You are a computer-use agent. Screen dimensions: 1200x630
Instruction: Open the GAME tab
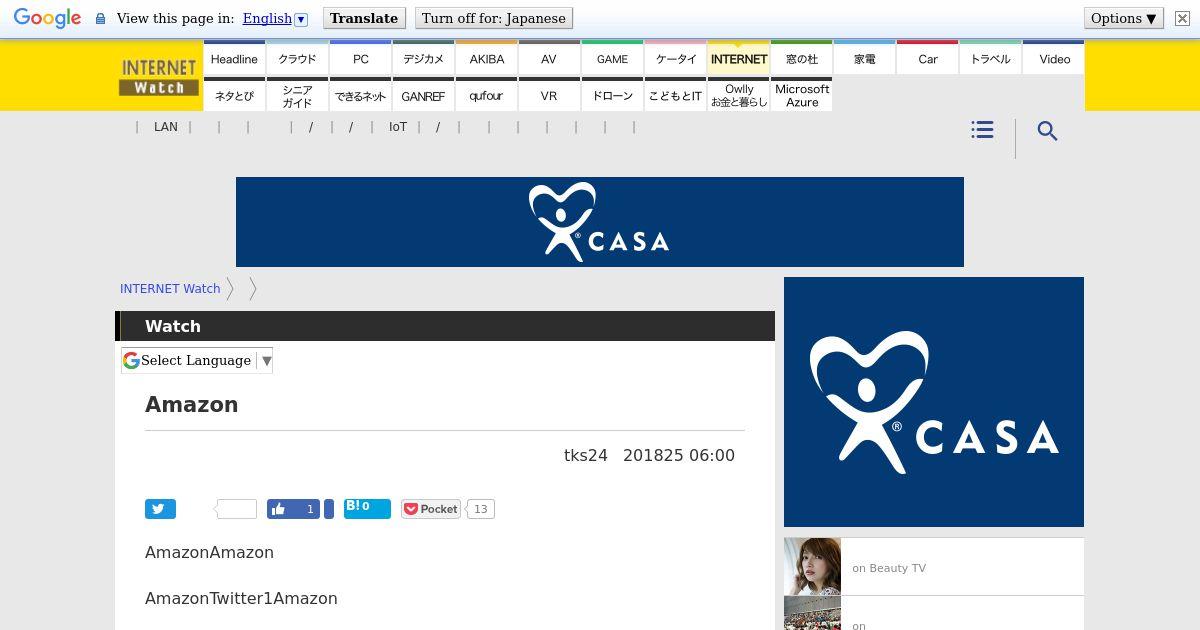(x=612, y=58)
